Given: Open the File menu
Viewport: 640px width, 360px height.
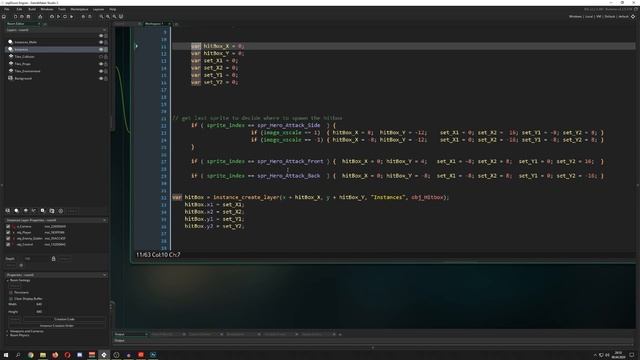Looking at the screenshot, I should (7, 9).
